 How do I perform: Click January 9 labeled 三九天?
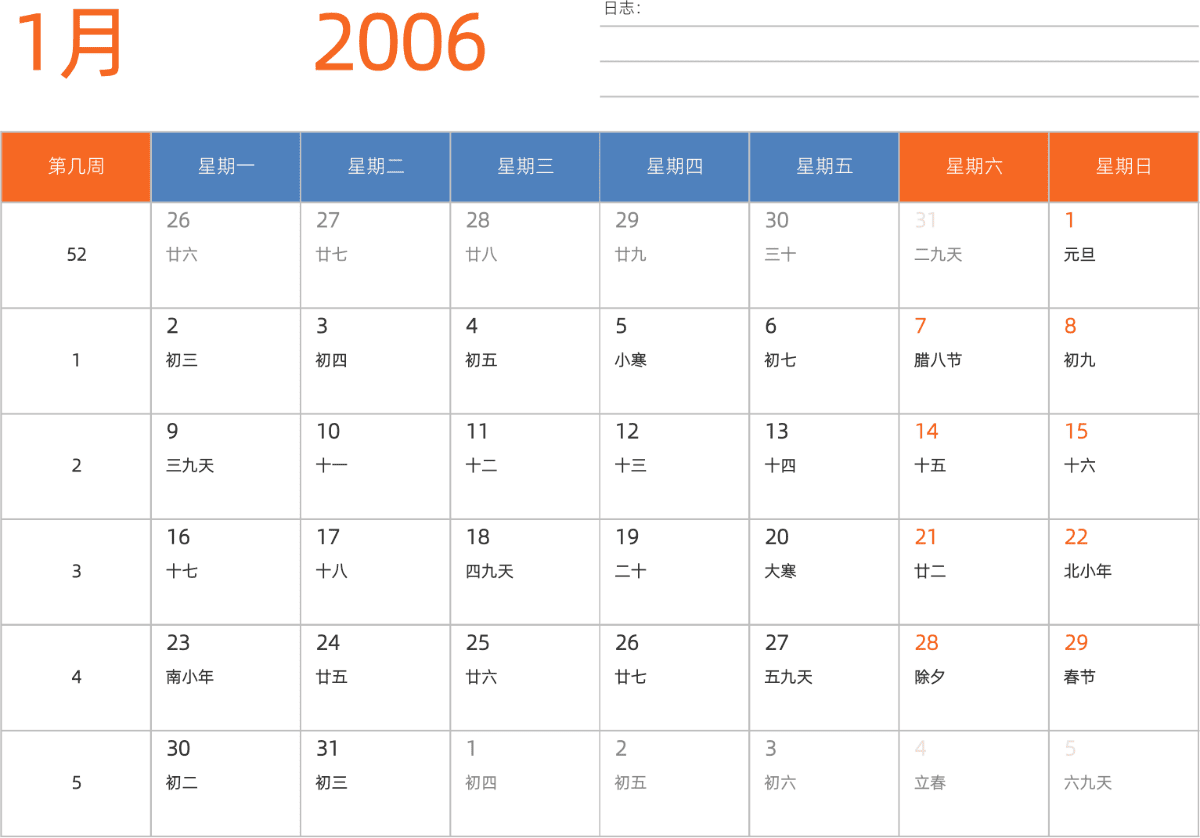(226, 466)
